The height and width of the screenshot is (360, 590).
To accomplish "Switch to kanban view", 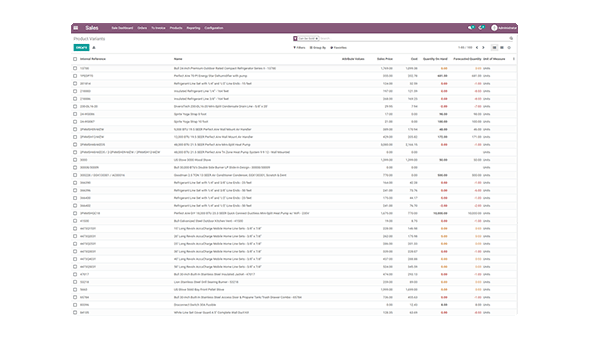I will 502,48.
